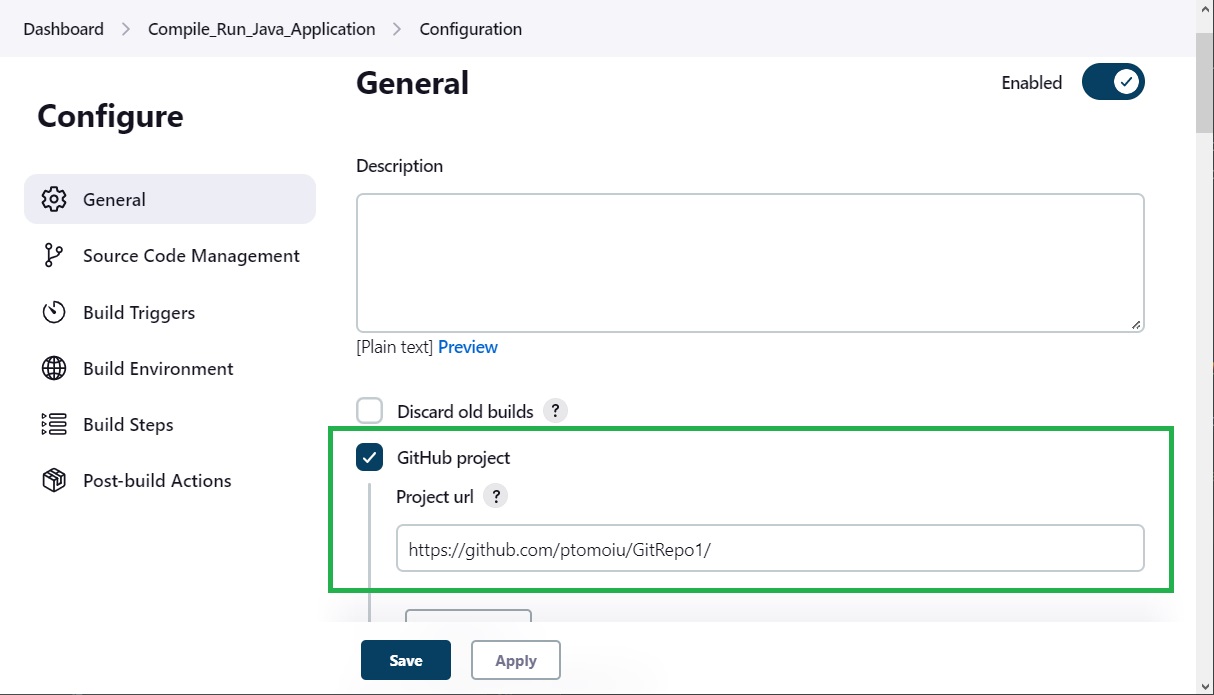Click the Build Triggers clock icon
The width and height of the screenshot is (1214, 695).
coord(54,312)
